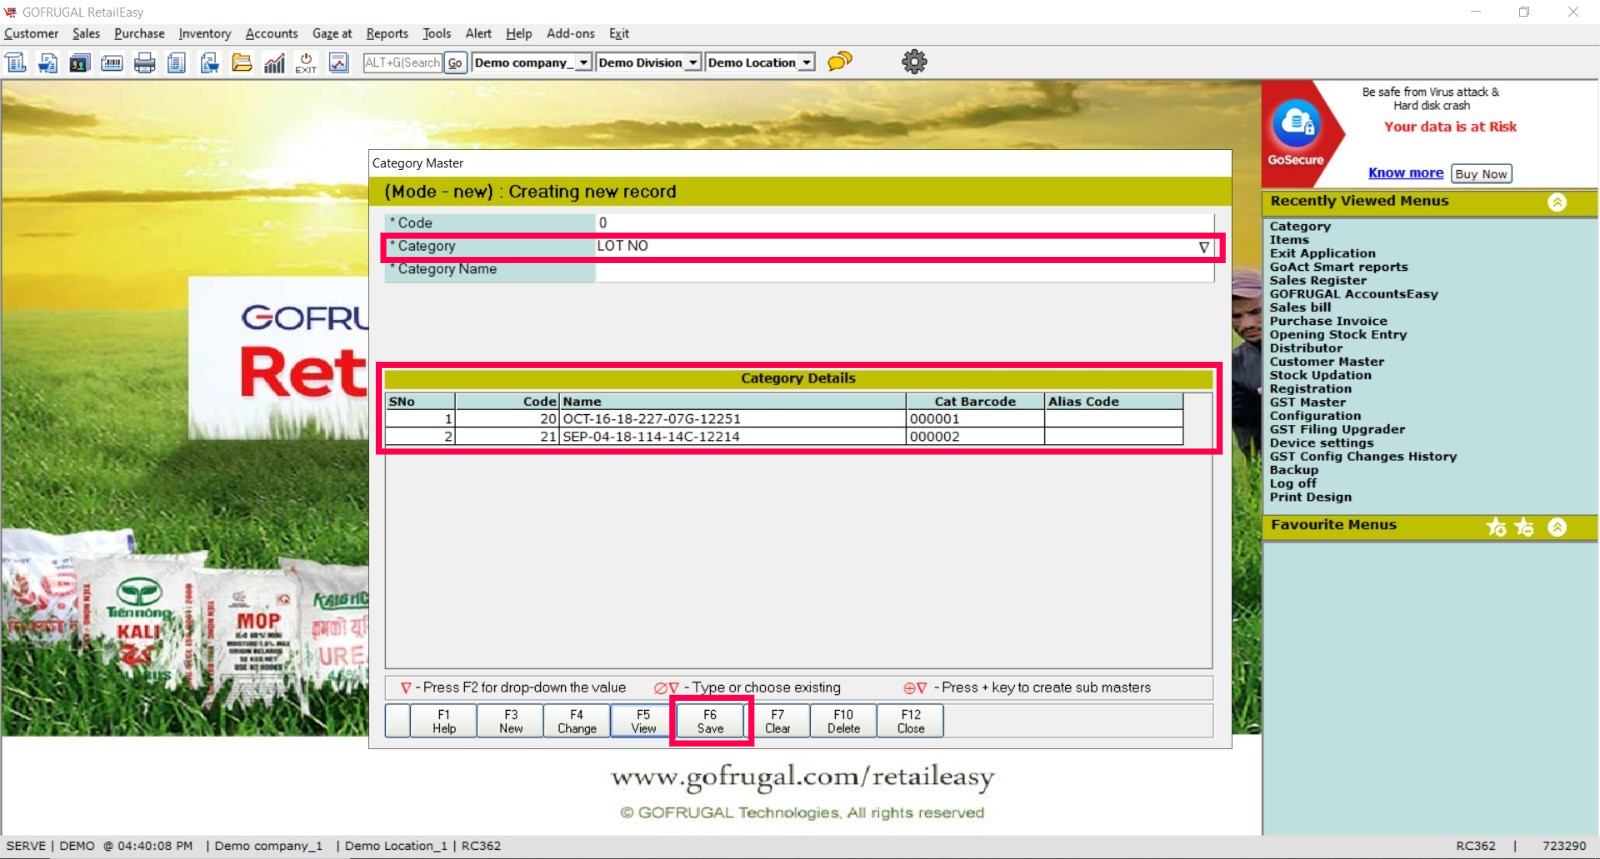This screenshot has height=859, width=1600.
Task: Open the Tools menu
Action: pyautogui.click(x=436, y=34)
